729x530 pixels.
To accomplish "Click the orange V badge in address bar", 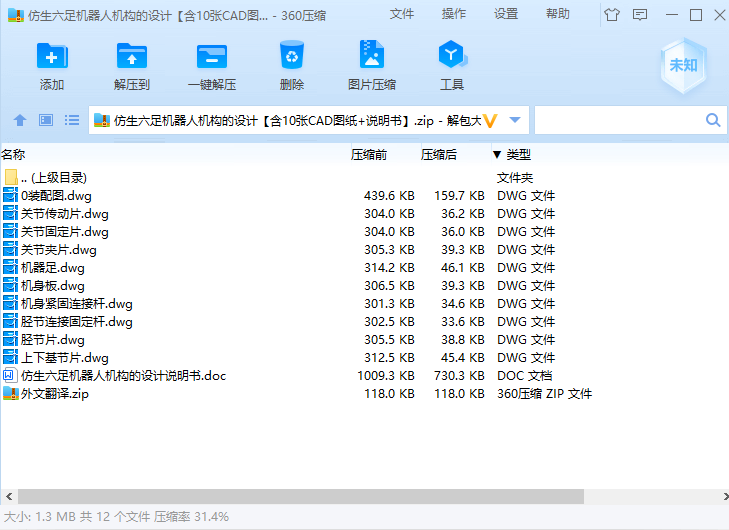I will coord(490,121).
